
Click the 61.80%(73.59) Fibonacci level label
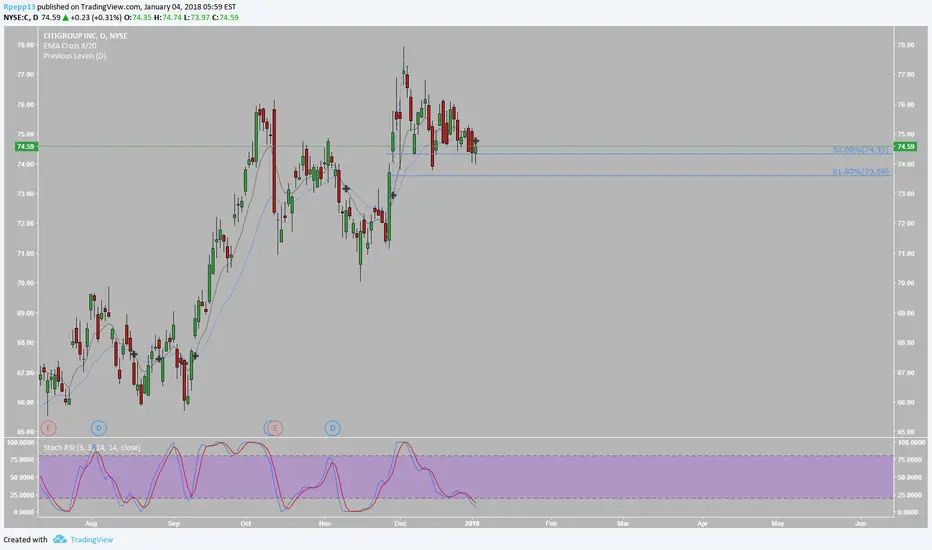[x=860, y=172]
